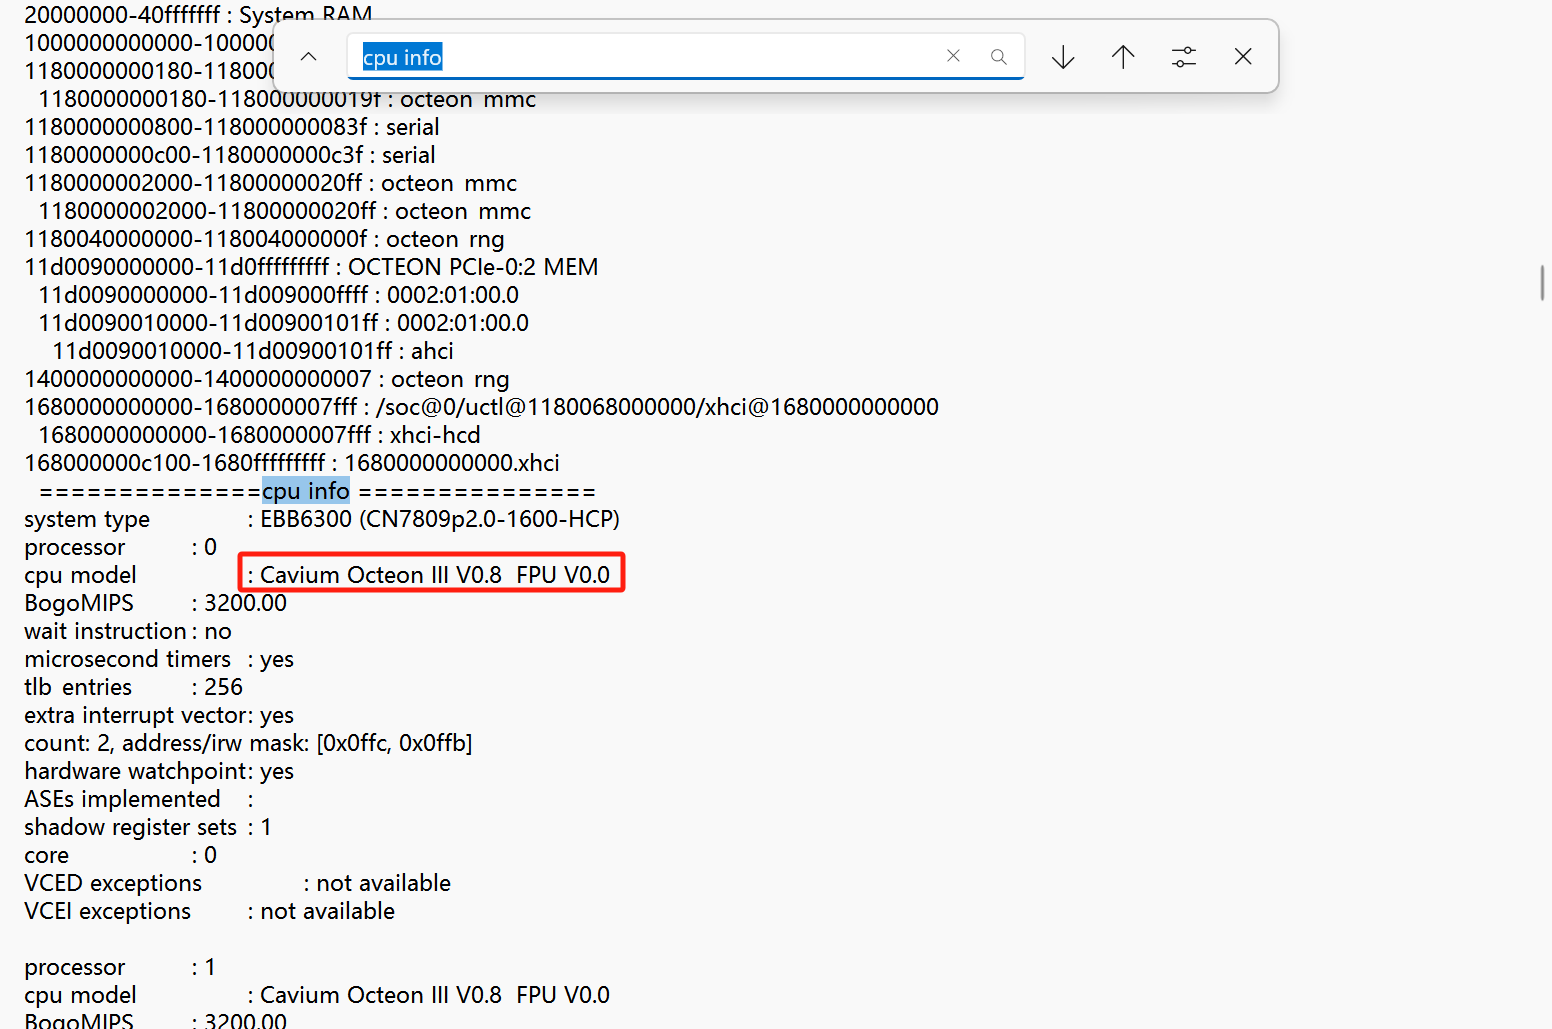The height and width of the screenshot is (1029, 1552).
Task: Clear the search text with the X icon
Action: pos(953,57)
